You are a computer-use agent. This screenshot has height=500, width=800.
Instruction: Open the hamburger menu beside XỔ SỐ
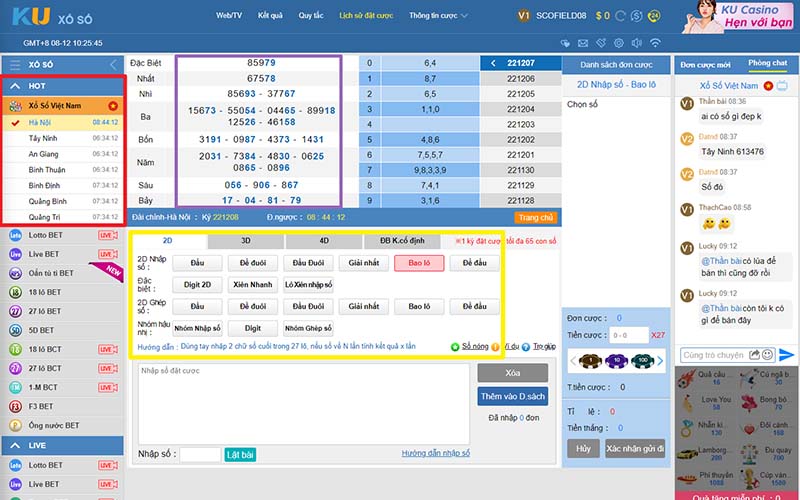15,65
